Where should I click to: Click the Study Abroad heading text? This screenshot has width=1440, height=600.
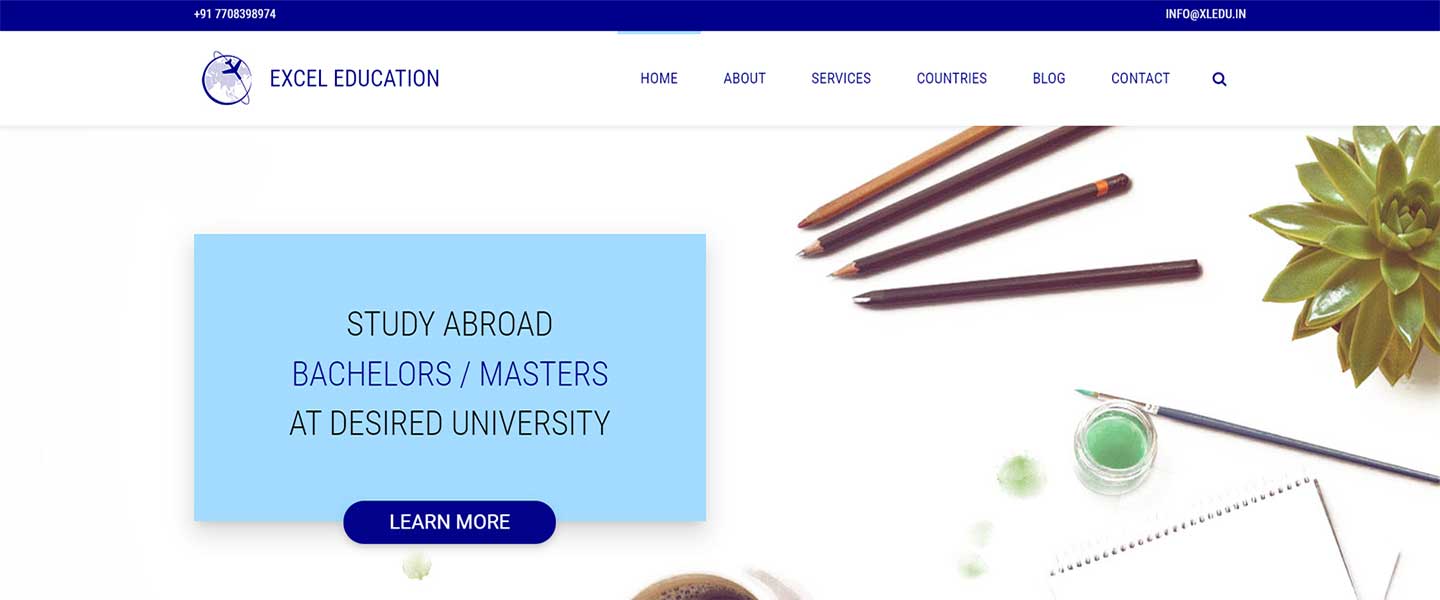[450, 324]
